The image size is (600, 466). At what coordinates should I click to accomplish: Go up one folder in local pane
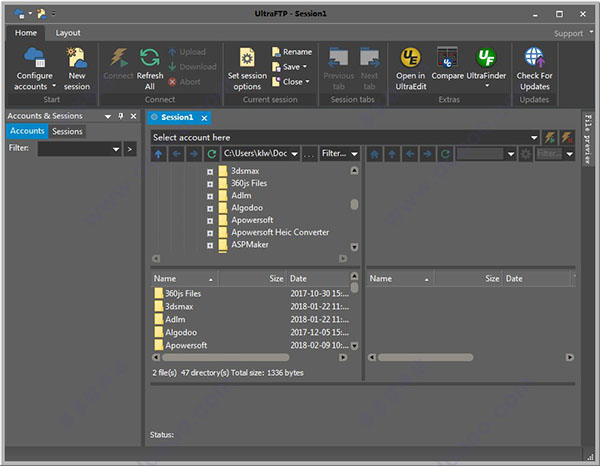[x=158, y=154]
